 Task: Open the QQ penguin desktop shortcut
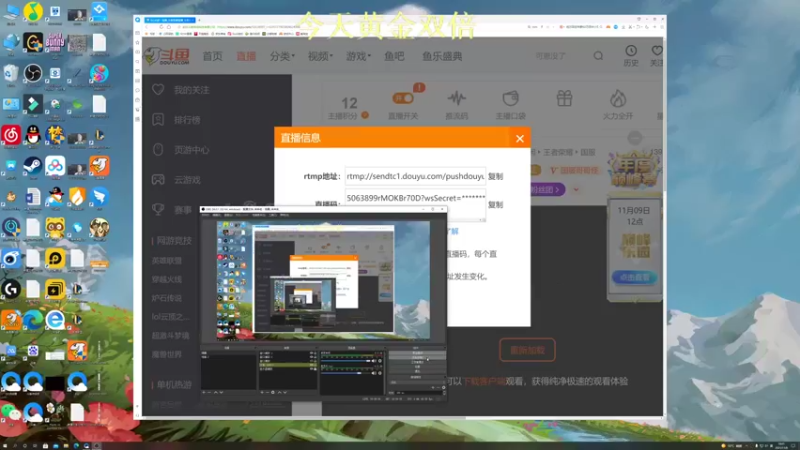click(x=33, y=135)
